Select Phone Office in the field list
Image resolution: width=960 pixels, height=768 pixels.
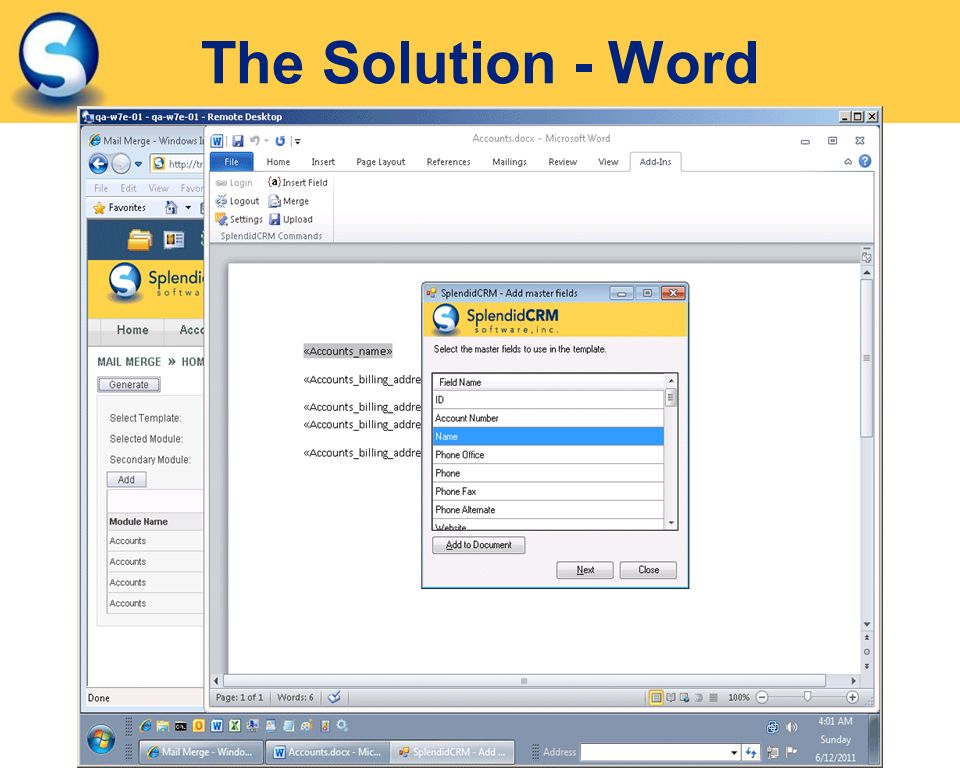click(548, 455)
